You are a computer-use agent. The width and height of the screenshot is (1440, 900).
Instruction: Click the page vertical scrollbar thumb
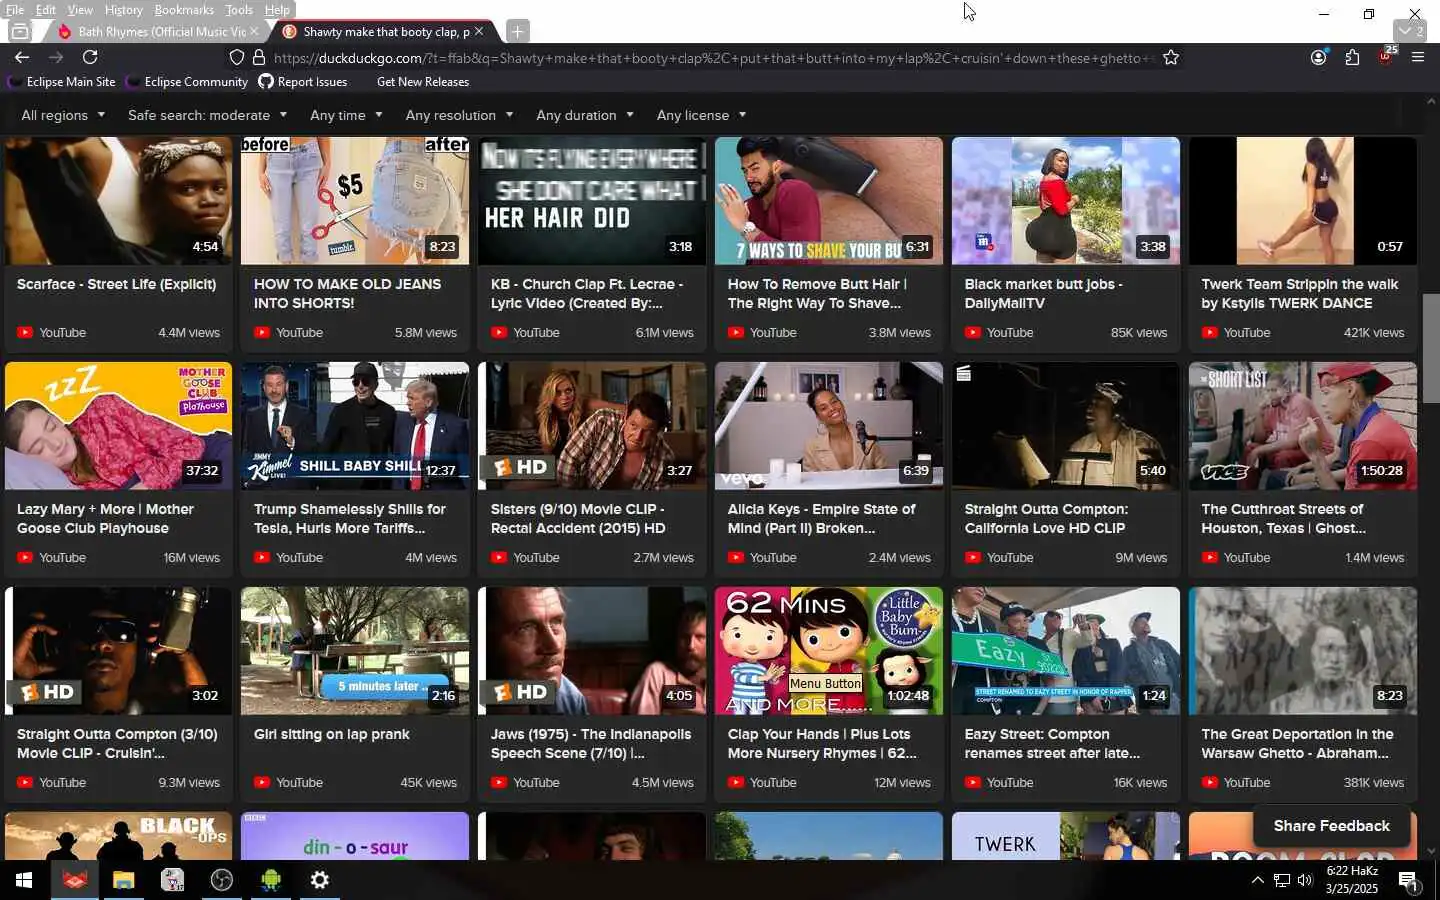1431,348
